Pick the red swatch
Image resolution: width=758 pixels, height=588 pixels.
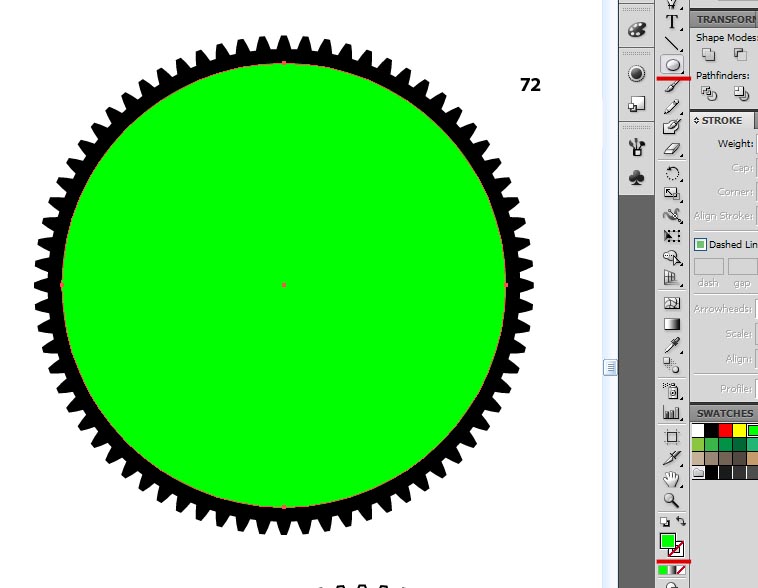(726, 430)
